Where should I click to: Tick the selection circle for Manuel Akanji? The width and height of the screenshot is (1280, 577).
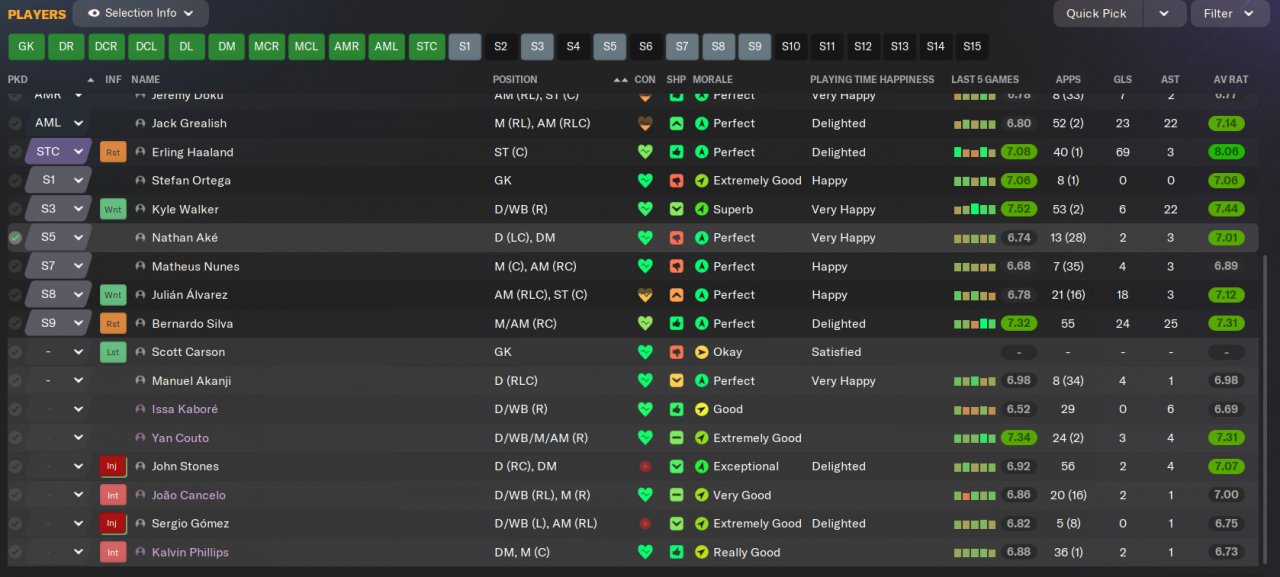tap(15, 381)
